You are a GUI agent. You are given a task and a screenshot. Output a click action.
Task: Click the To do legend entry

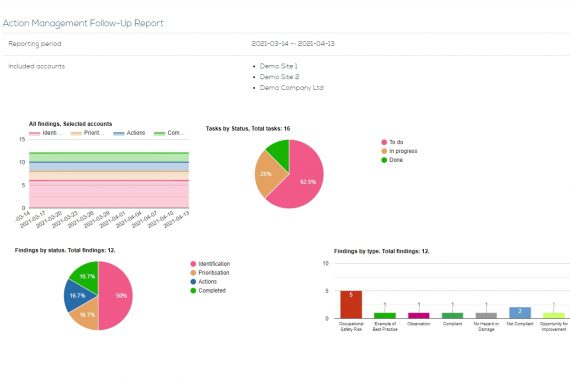coord(392,142)
